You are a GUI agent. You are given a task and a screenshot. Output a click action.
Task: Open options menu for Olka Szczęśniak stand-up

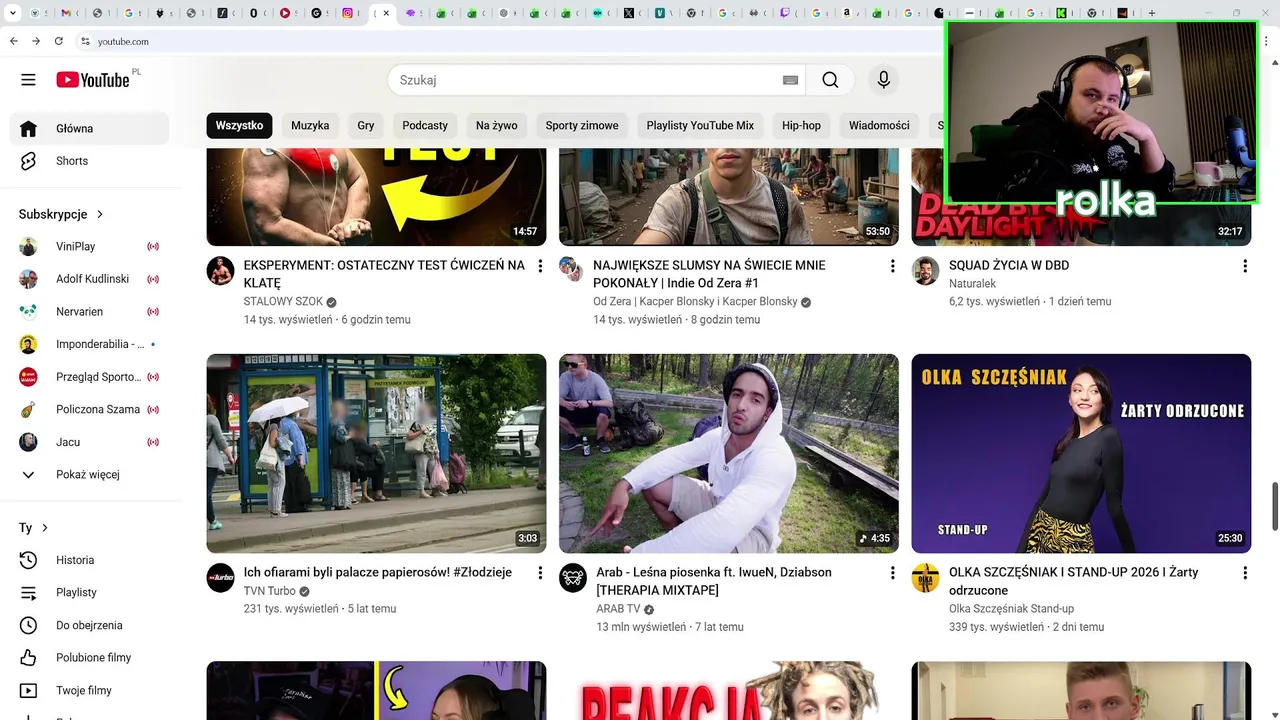(x=1245, y=573)
